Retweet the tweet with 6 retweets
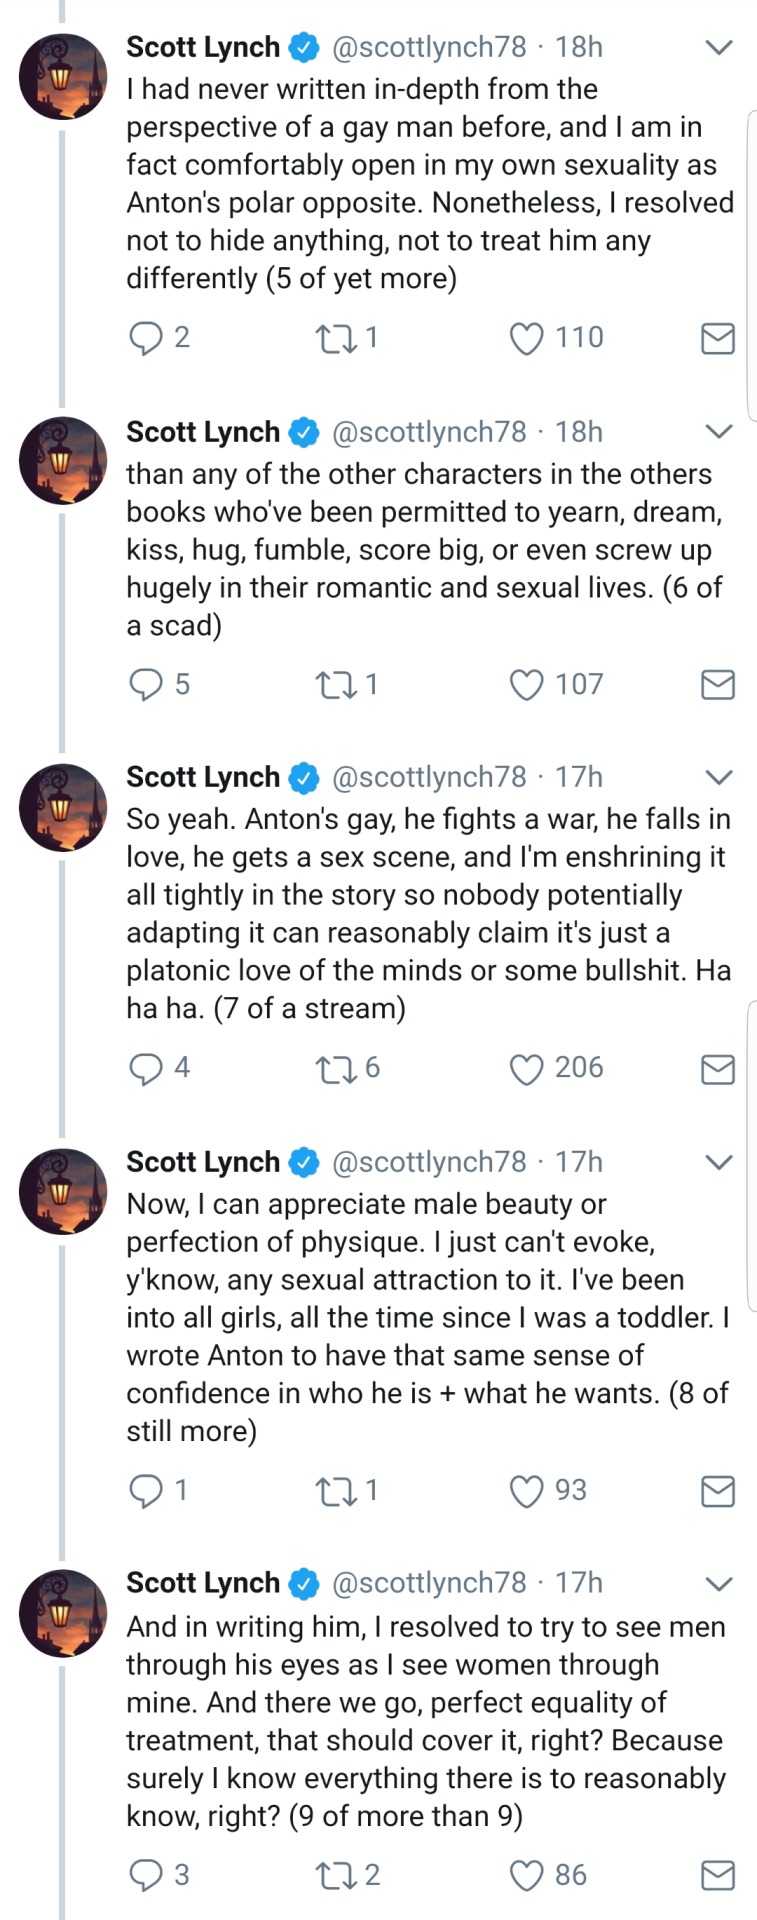This screenshot has height=1920, width=757. pos(331,1069)
